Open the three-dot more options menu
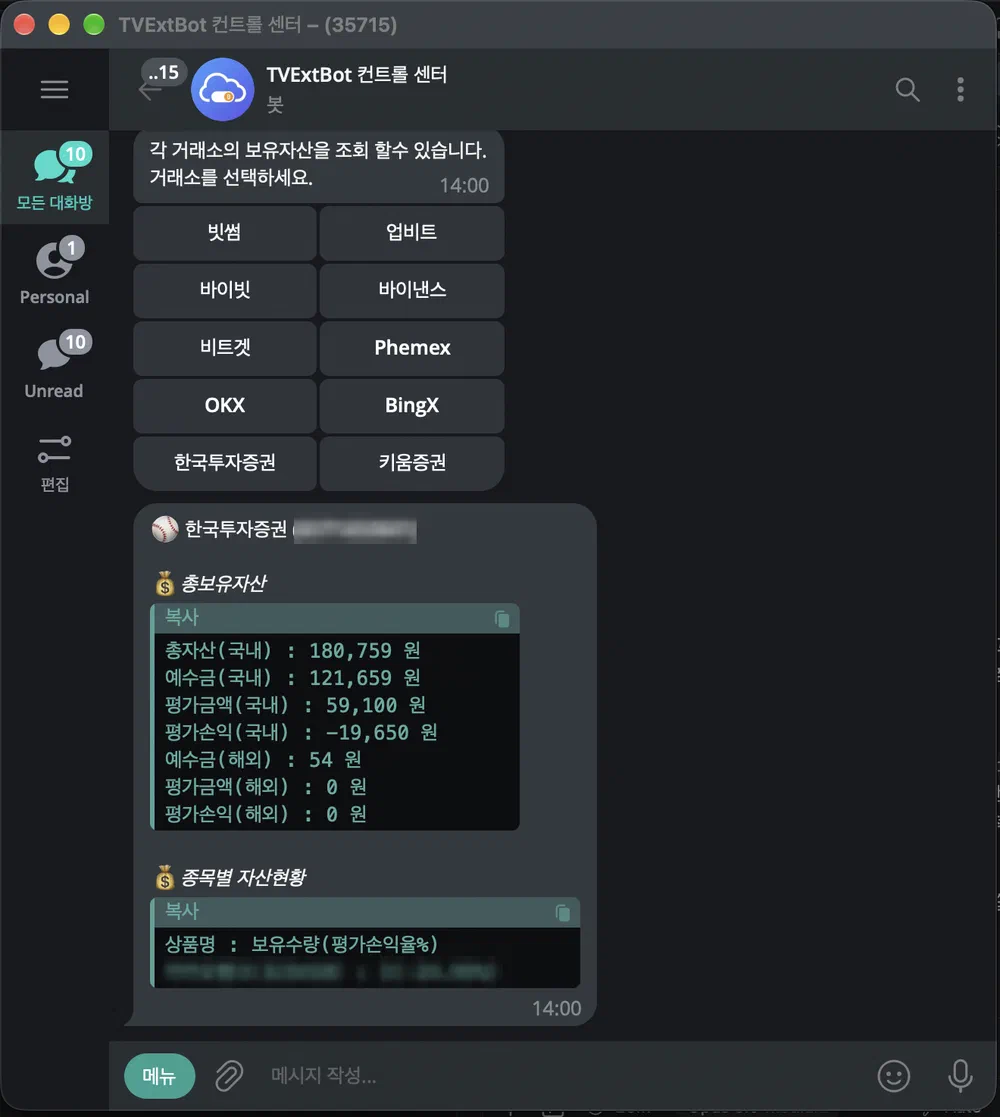 pyautogui.click(x=960, y=90)
